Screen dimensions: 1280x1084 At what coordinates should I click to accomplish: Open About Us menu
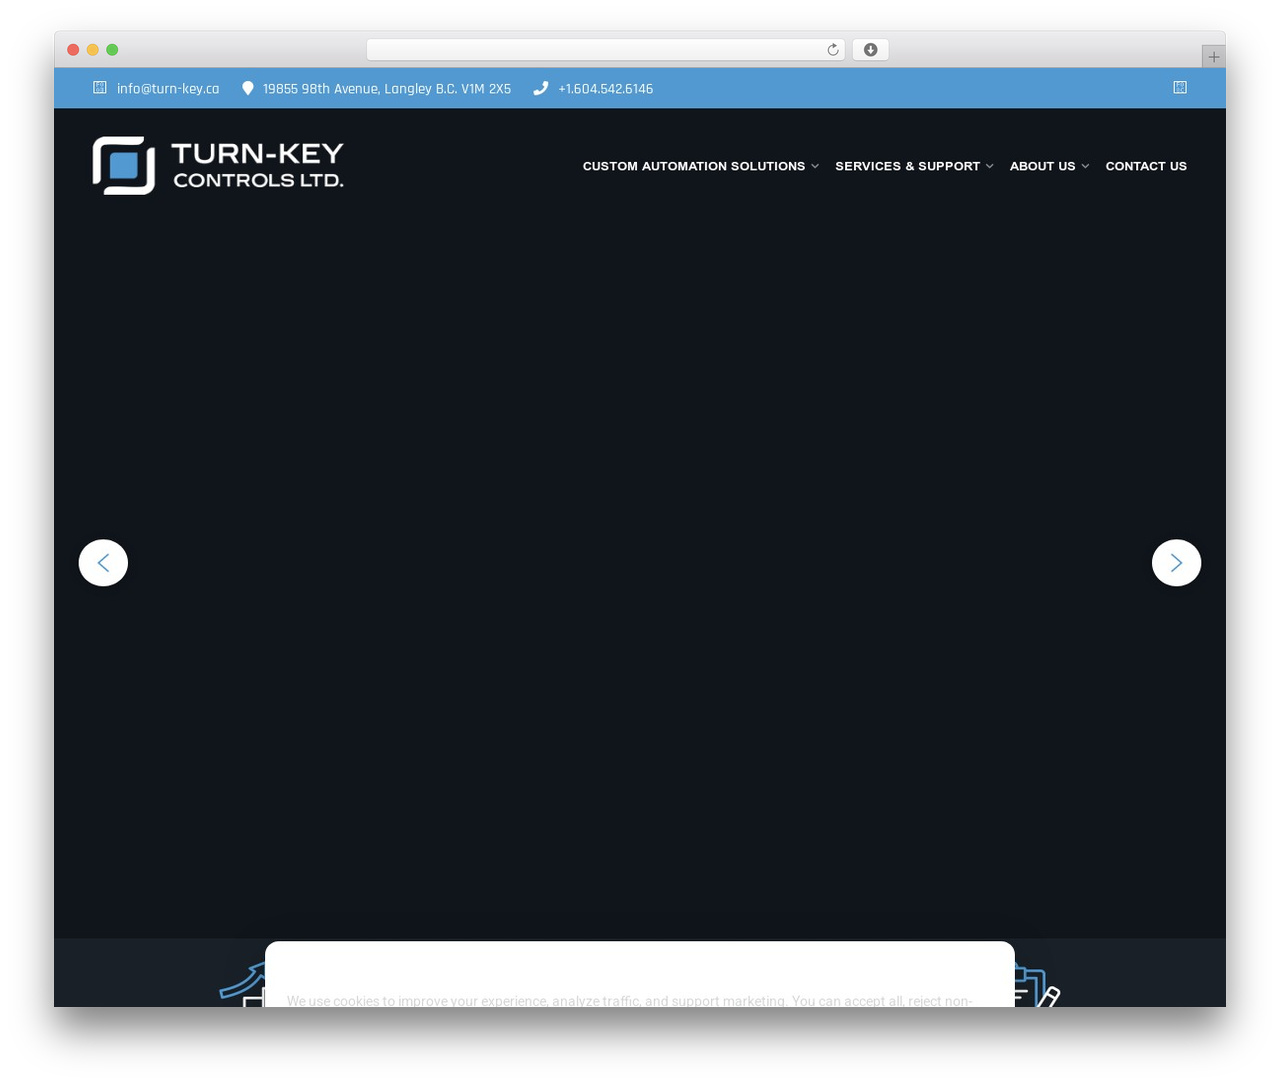coord(1042,166)
